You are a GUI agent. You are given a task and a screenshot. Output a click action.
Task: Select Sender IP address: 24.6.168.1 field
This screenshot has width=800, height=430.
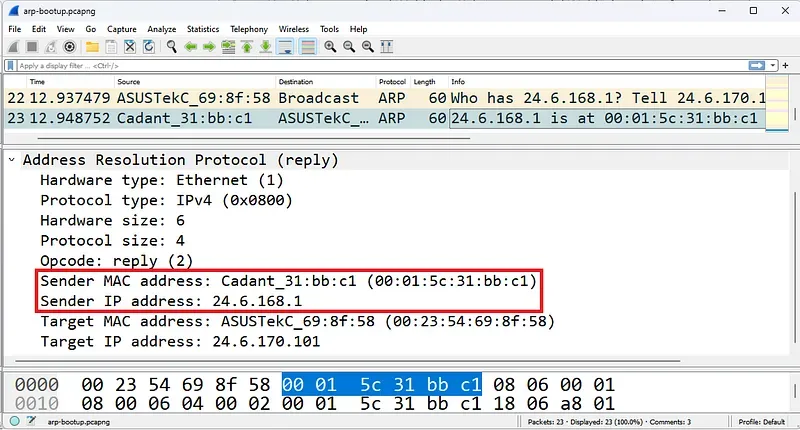tap(171, 301)
